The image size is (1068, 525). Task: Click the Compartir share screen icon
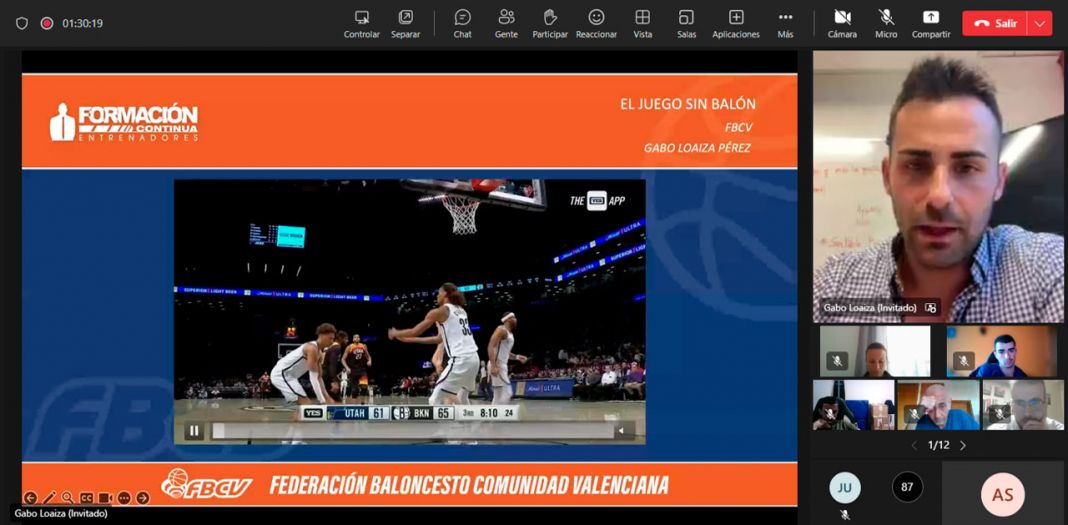(x=930, y=17)
